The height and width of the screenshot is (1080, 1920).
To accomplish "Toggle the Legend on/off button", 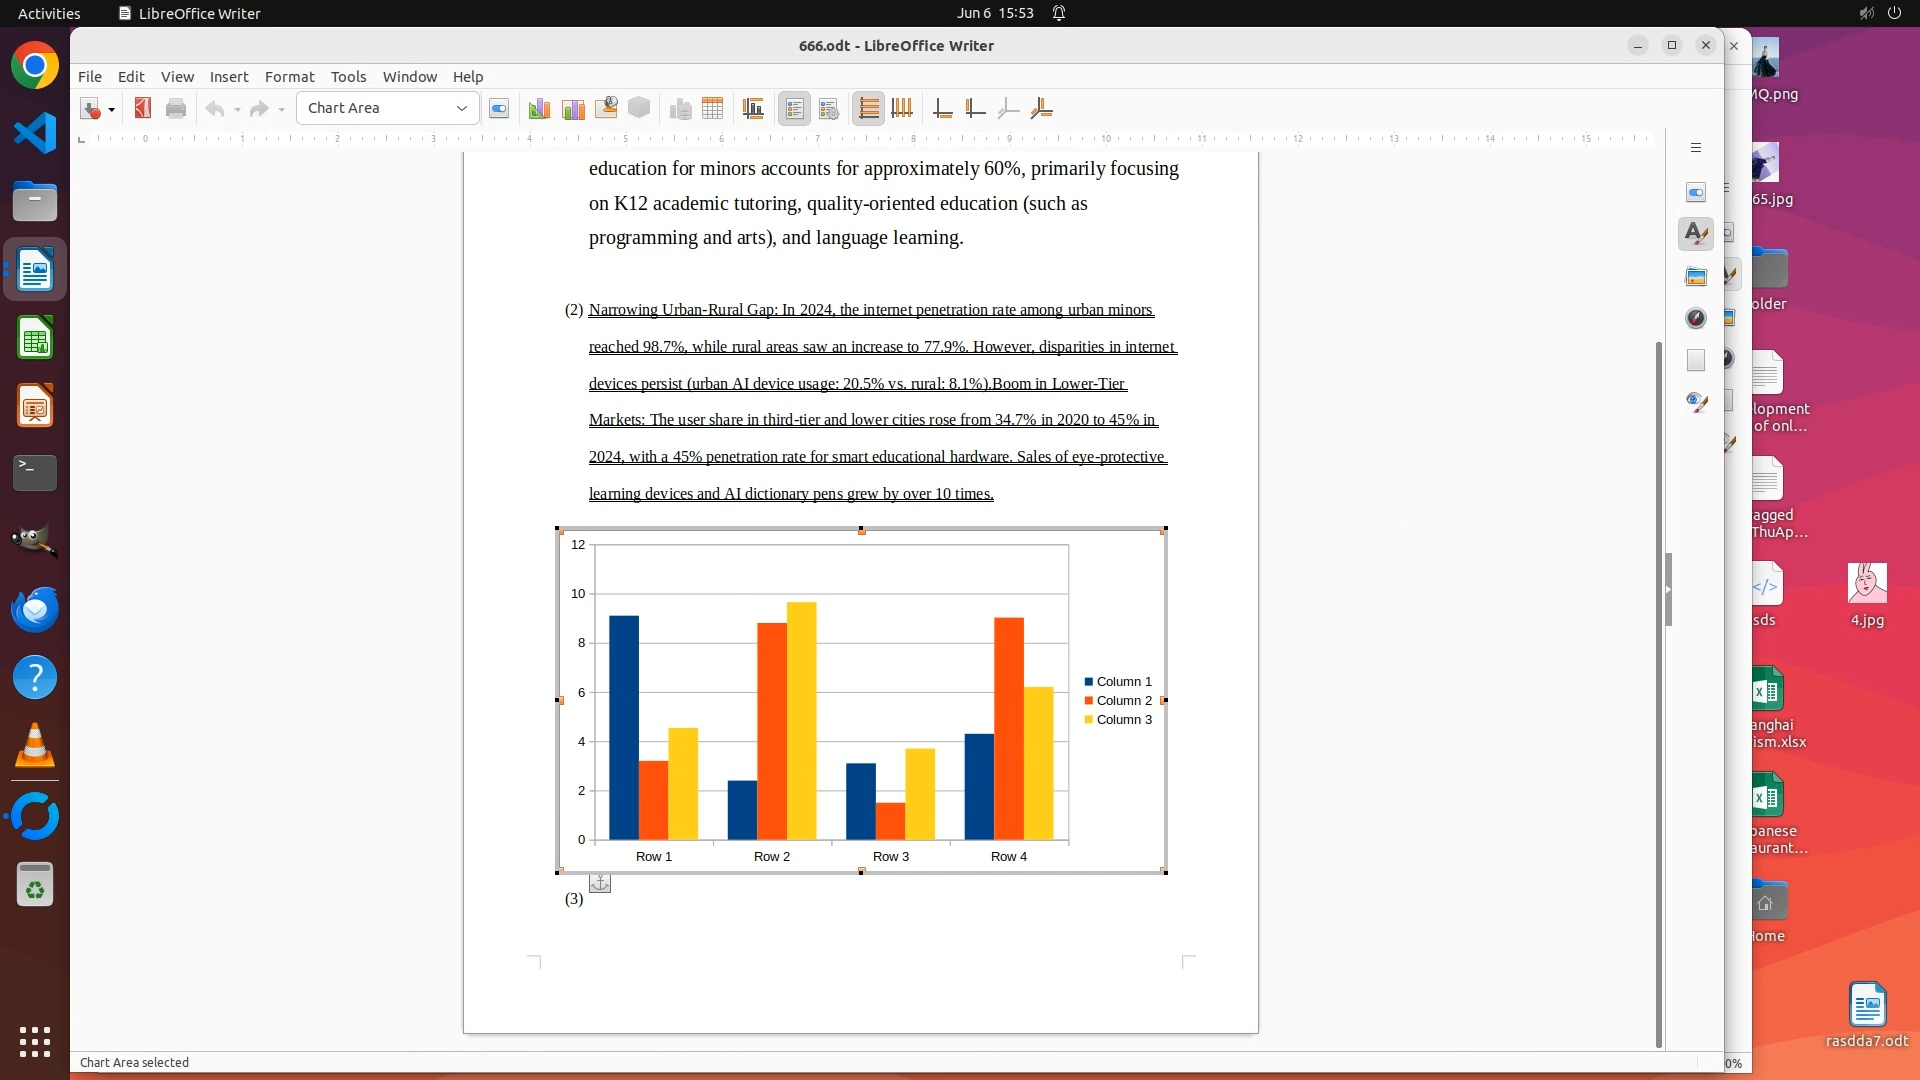I will (795, 109).
